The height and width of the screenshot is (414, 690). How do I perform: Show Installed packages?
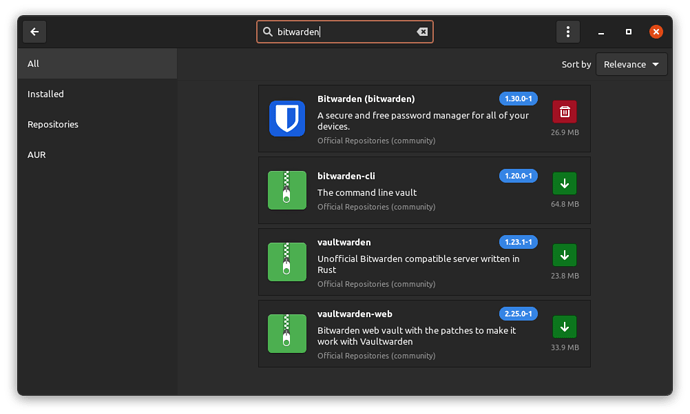point(97,94)
